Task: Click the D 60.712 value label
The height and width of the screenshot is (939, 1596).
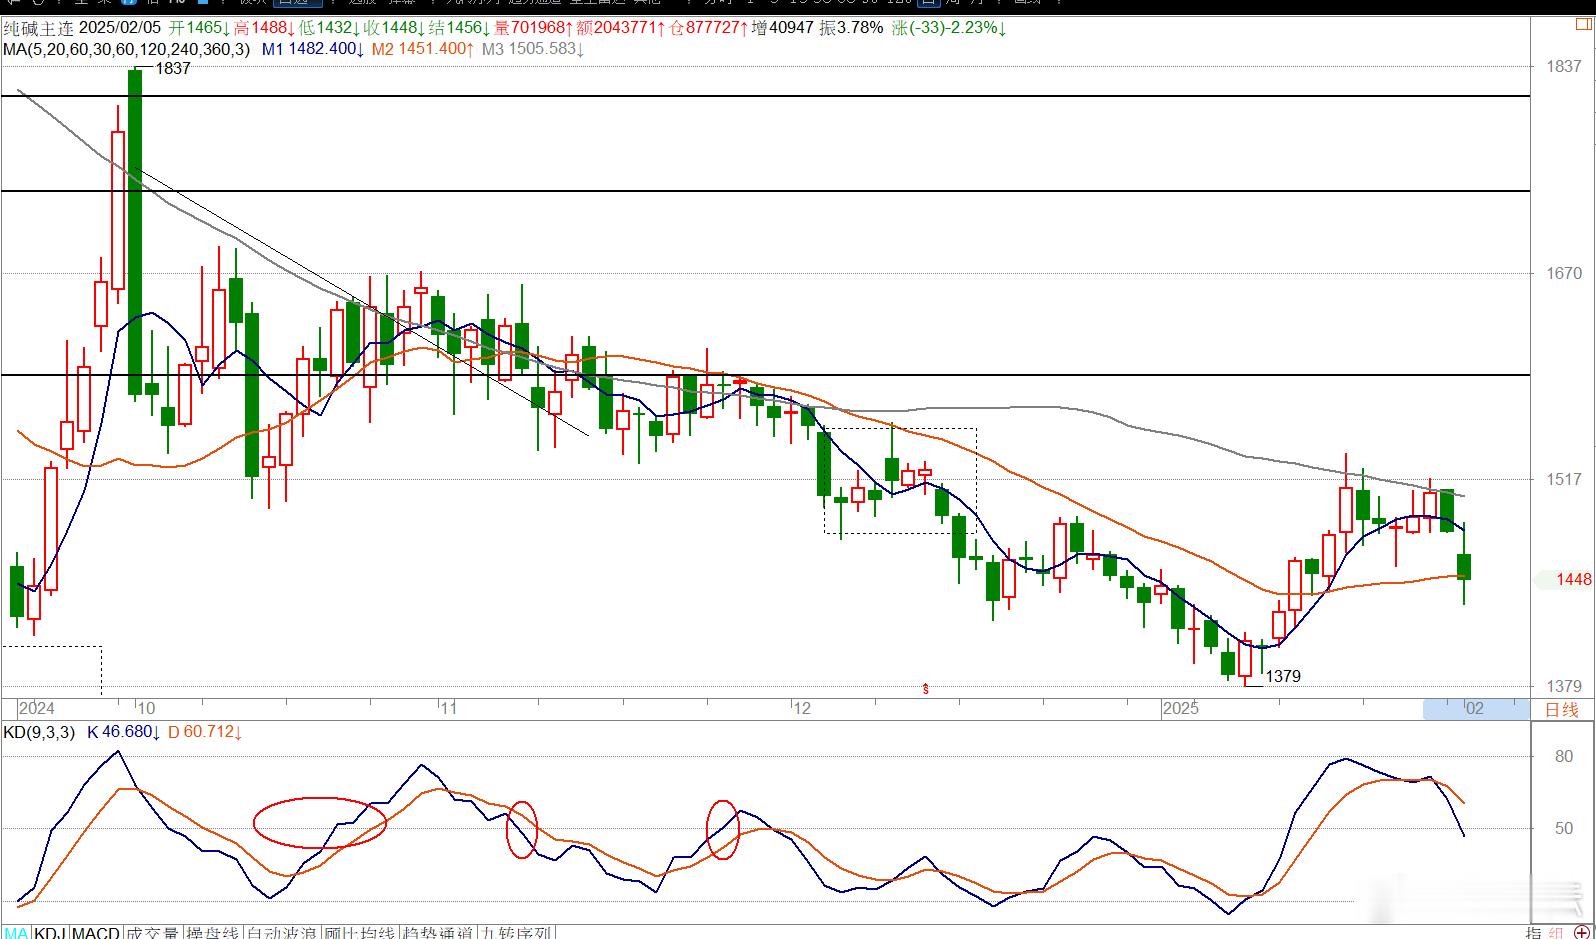Action: click(x=205, y=732)
